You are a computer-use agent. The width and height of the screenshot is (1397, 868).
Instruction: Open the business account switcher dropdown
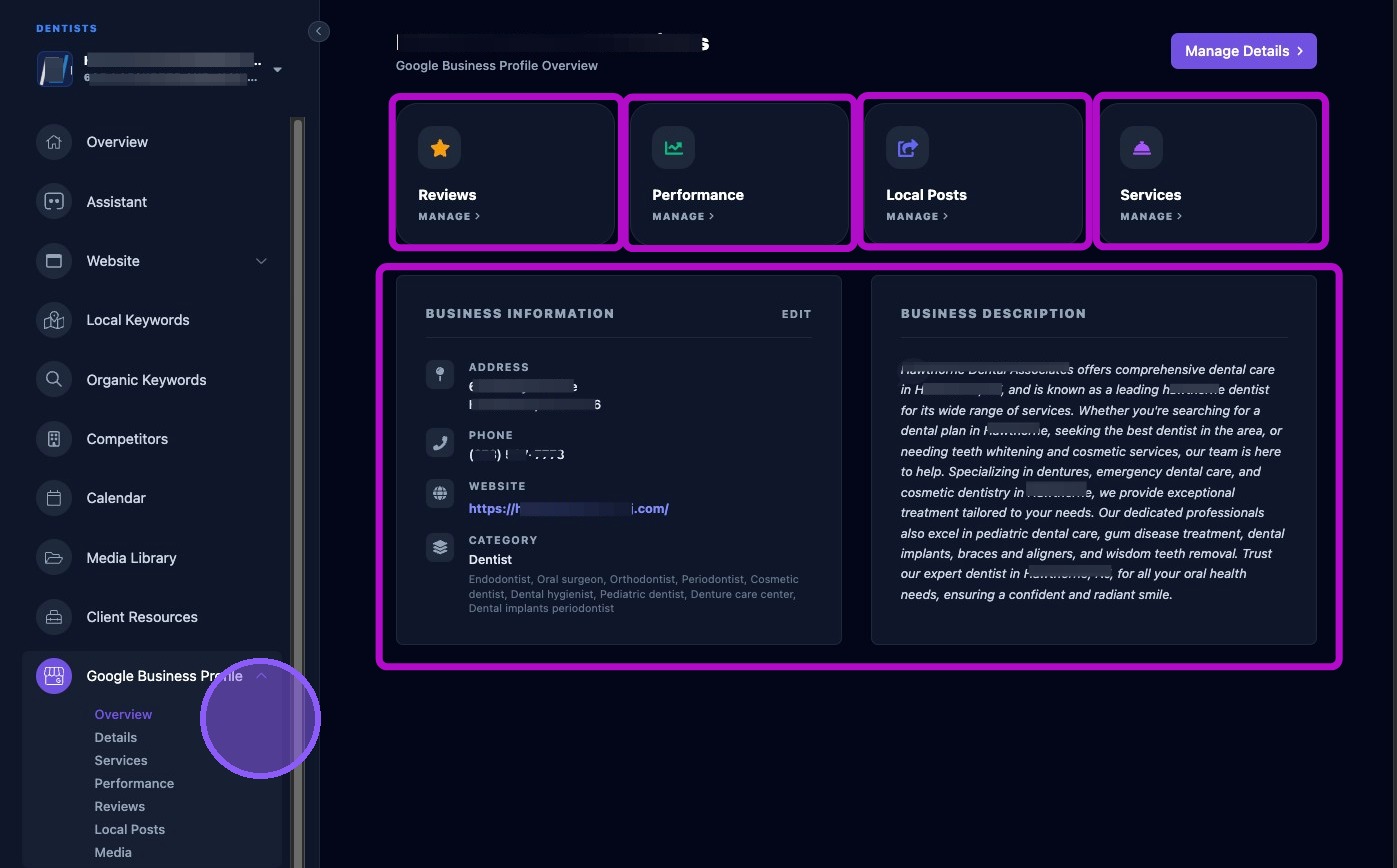pyautogui.click(x=278, y=70)
